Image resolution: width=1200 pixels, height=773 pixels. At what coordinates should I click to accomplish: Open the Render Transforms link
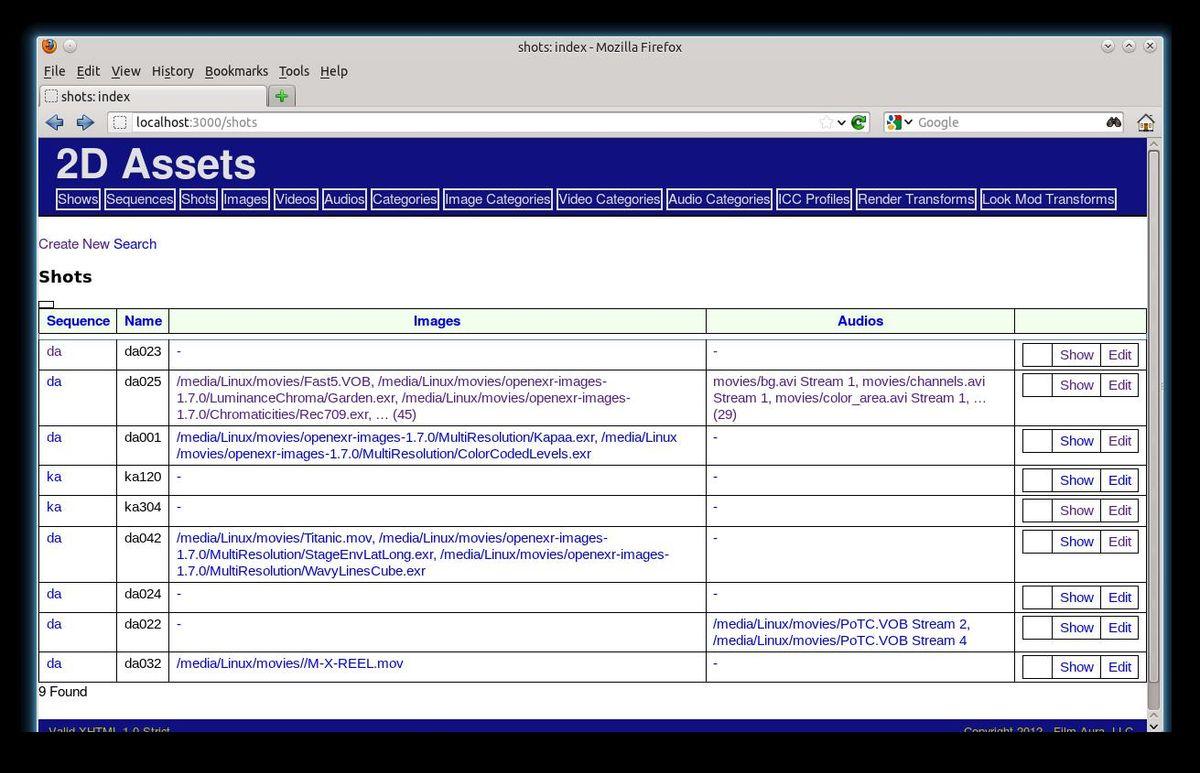[916, 199]
